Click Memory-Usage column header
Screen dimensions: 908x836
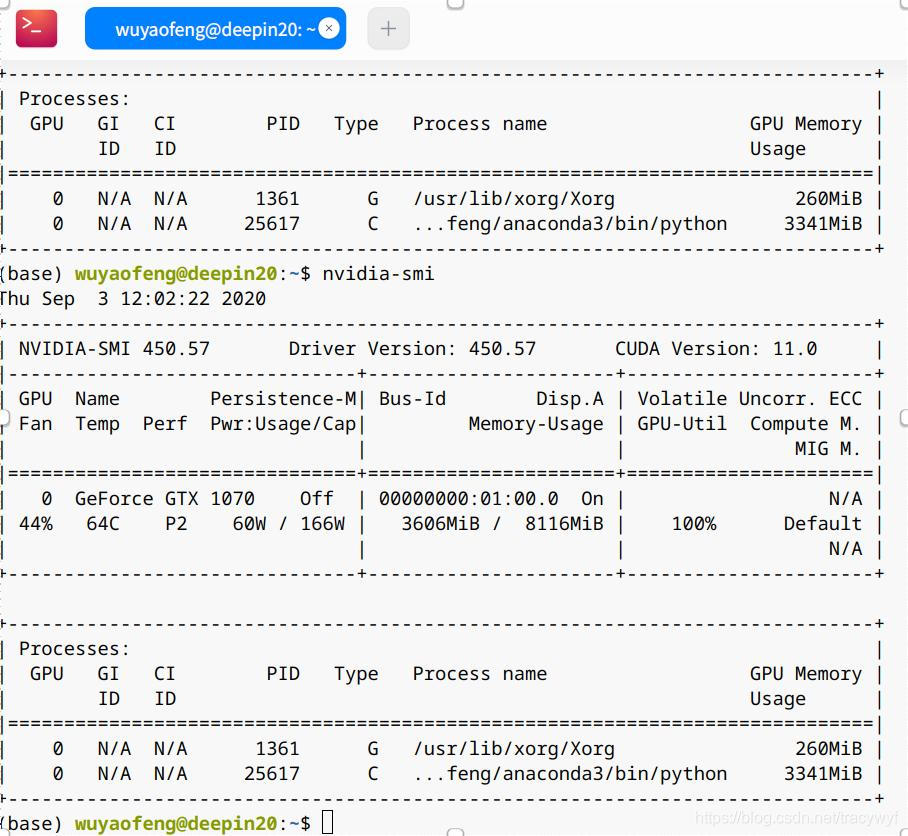(x=536, y=424)
